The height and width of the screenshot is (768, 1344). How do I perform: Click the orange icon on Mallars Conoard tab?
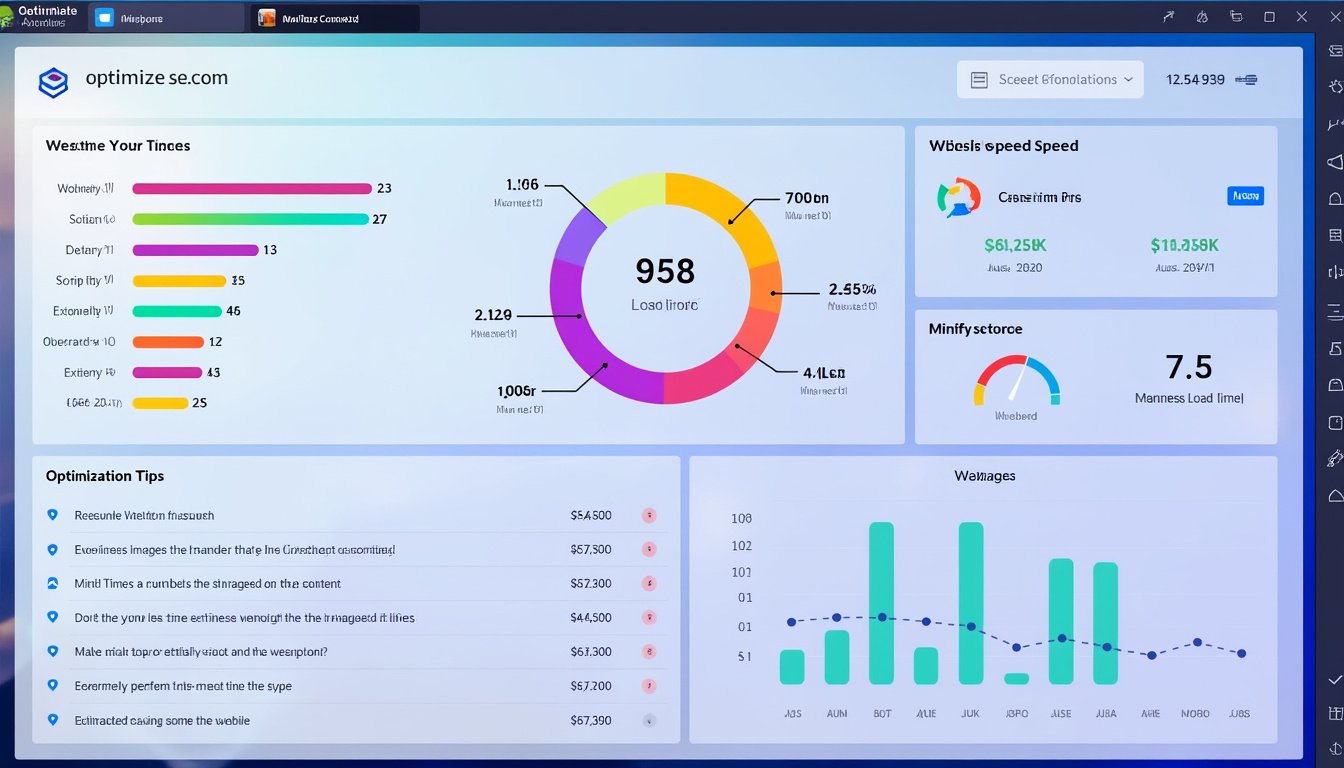coord(267,18)
